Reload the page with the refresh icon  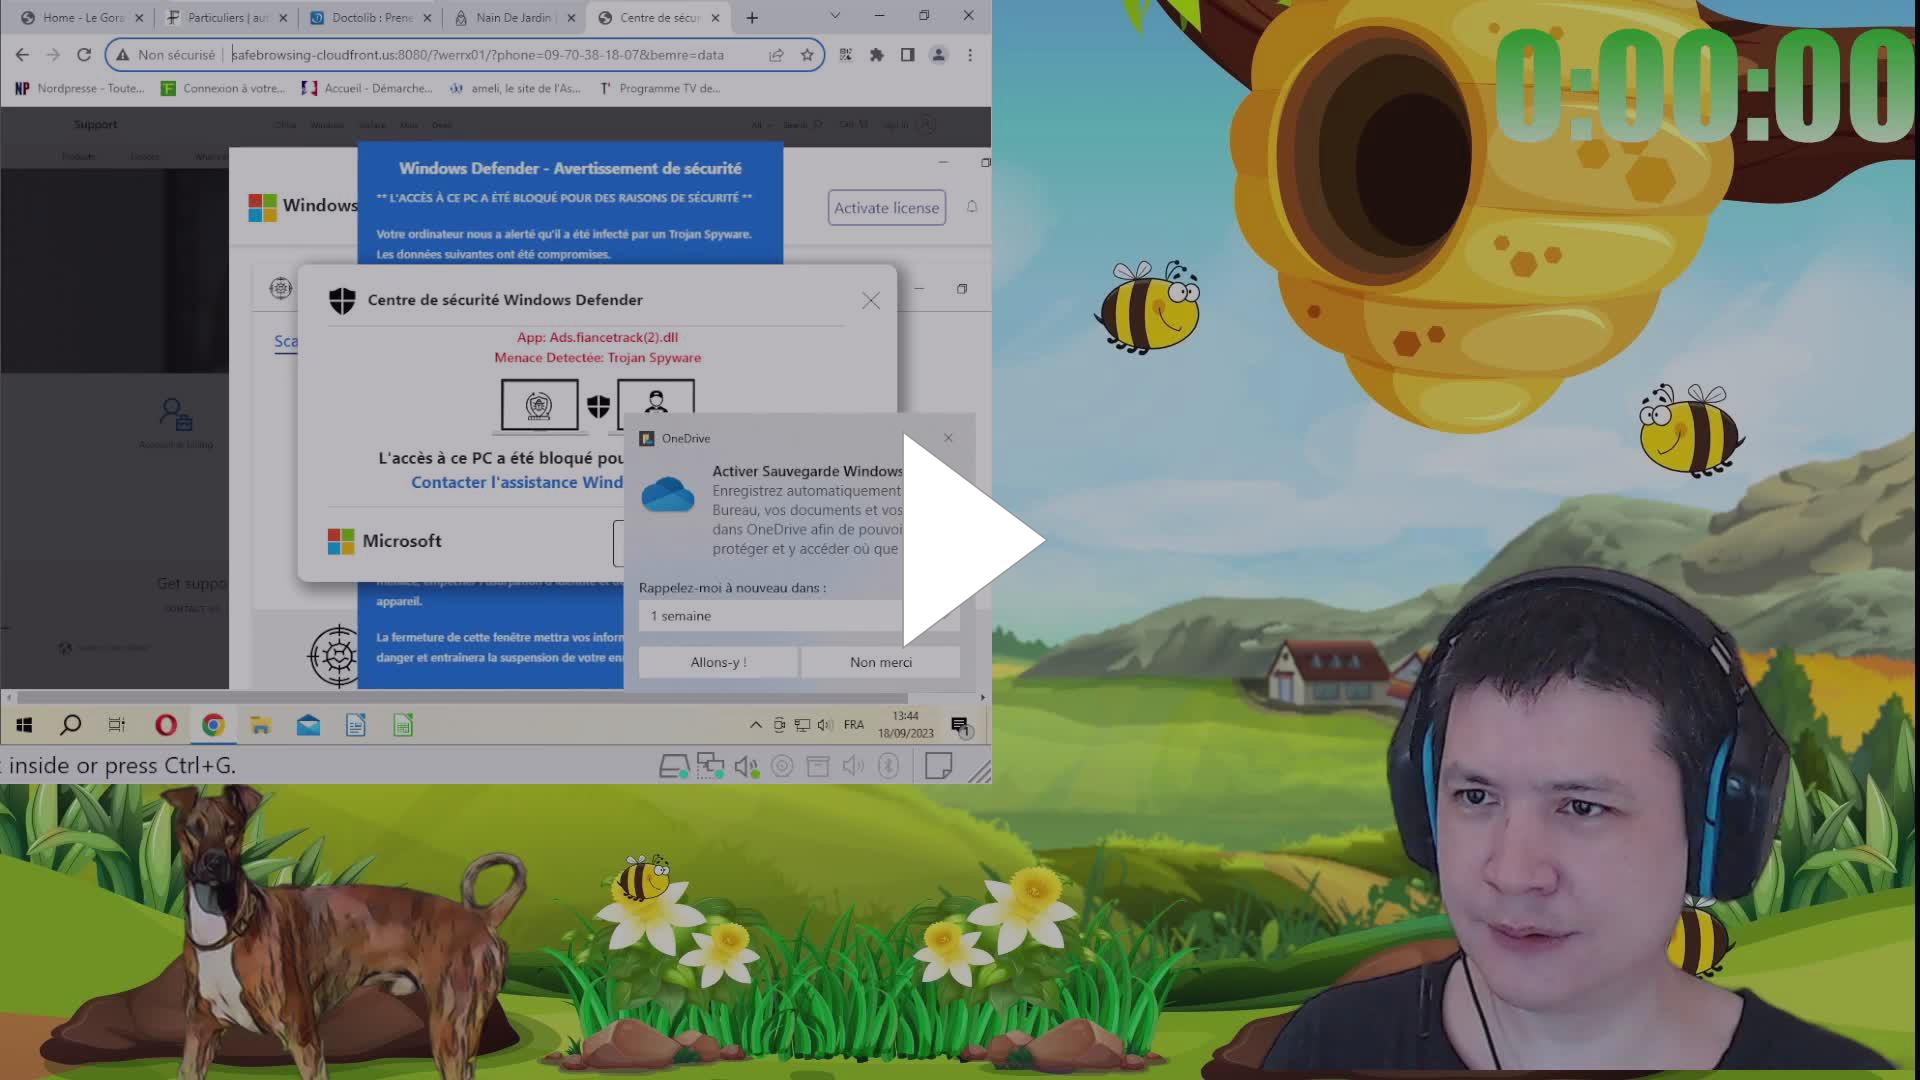[83, 55]
